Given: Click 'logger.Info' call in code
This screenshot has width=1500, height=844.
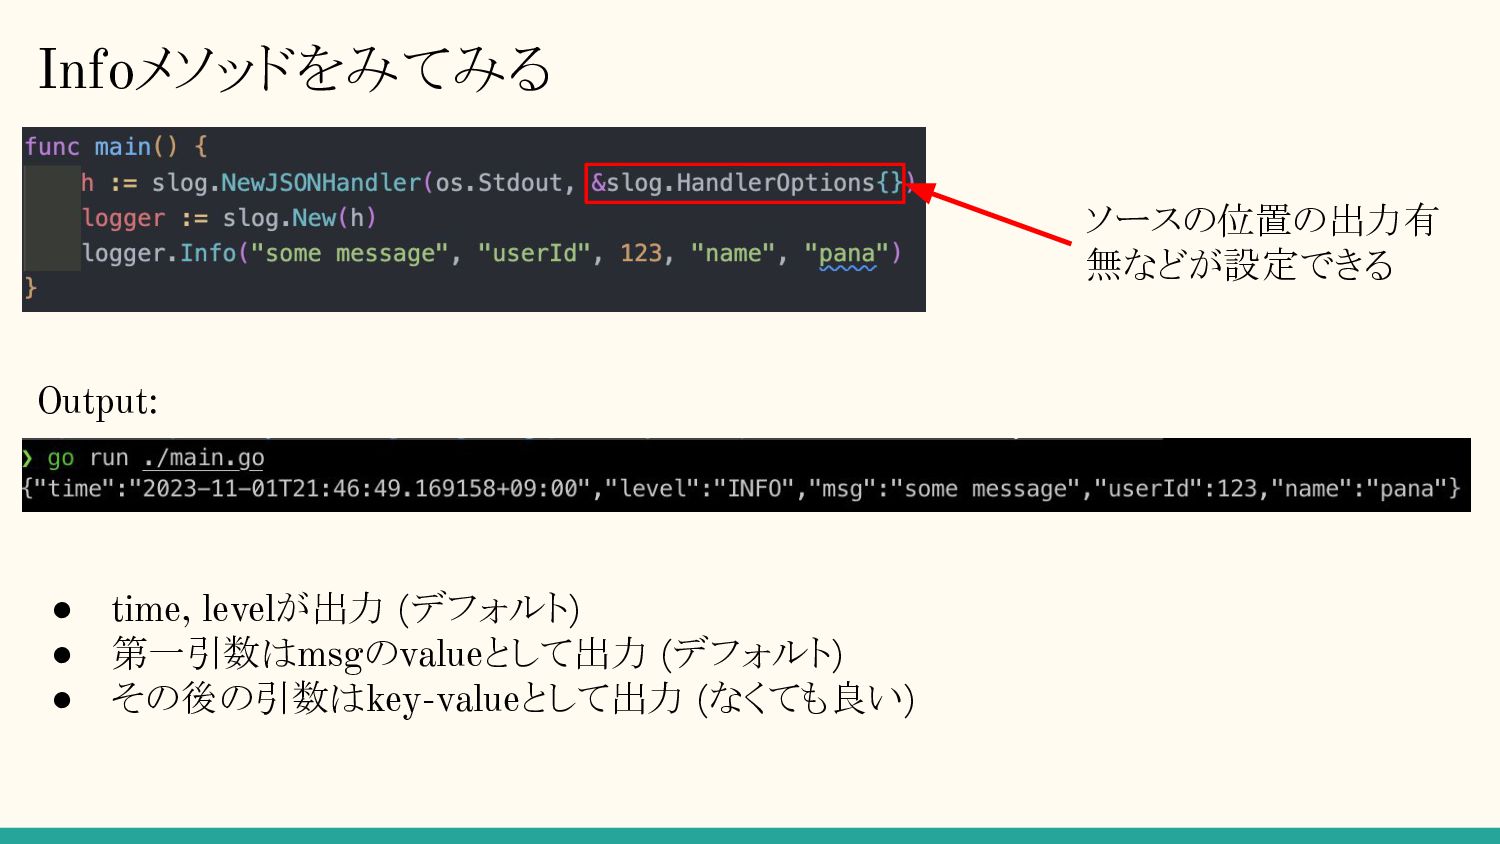Looking at the screenshot, I should [x=158, y=253].
